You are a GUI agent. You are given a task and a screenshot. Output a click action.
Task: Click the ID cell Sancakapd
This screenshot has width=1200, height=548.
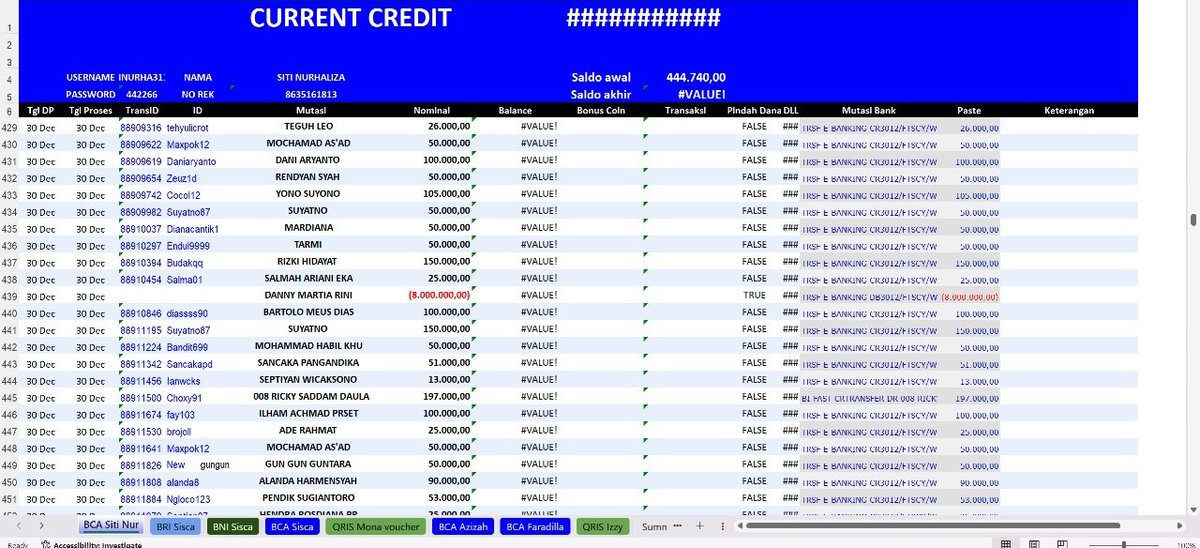pos(189,364)
